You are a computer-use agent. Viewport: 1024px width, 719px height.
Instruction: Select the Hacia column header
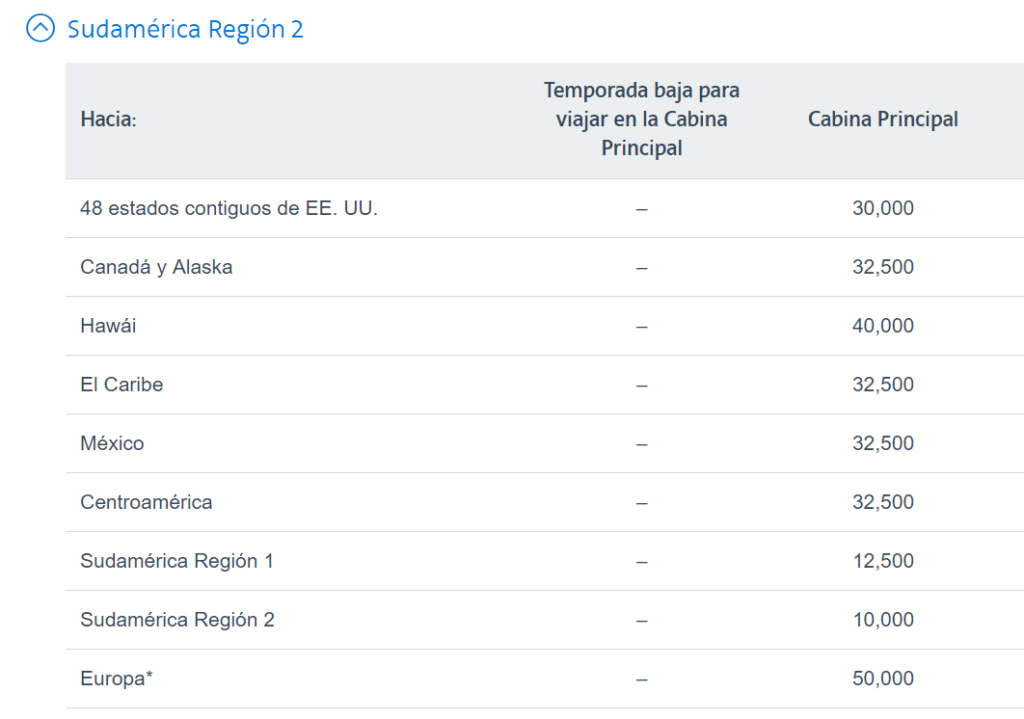104,119
